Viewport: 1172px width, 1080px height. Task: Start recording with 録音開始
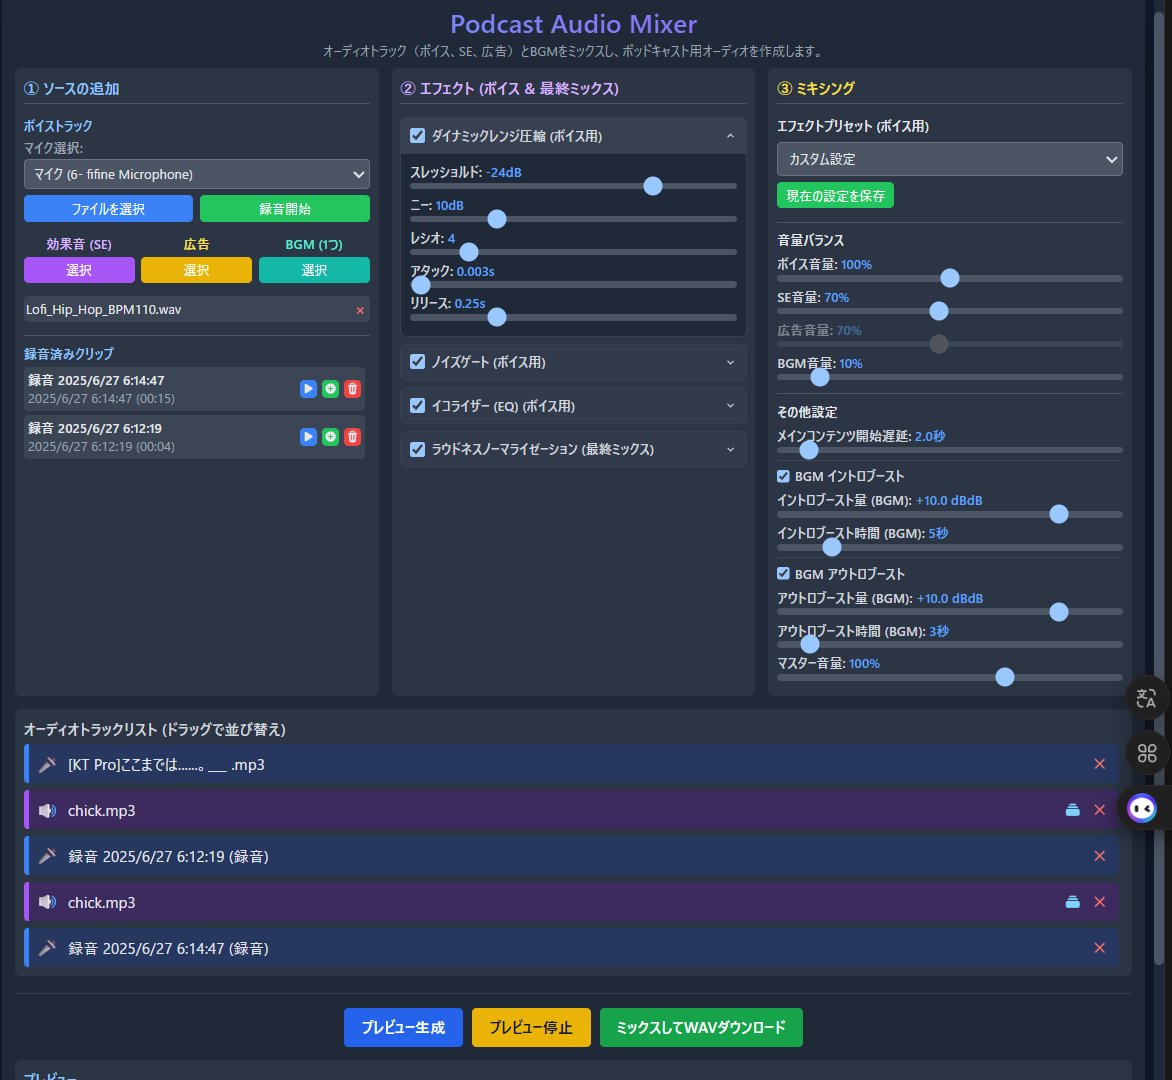point(285,209)
